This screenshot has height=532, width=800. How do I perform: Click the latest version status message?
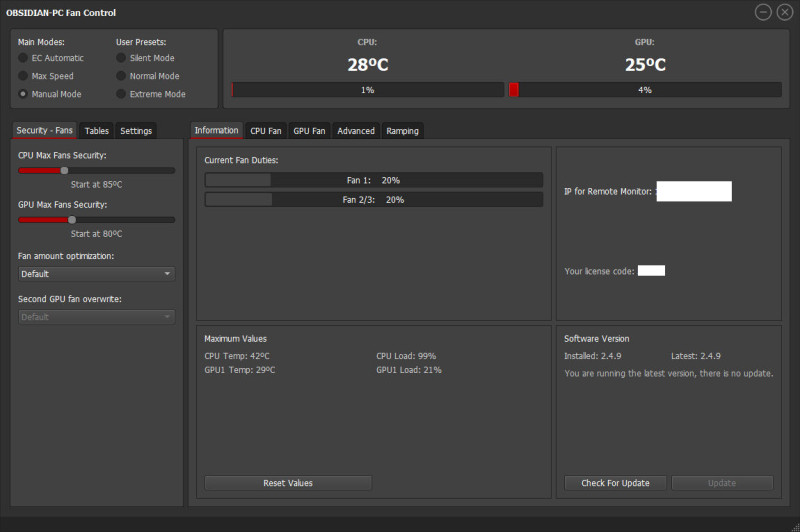point(668,373)
